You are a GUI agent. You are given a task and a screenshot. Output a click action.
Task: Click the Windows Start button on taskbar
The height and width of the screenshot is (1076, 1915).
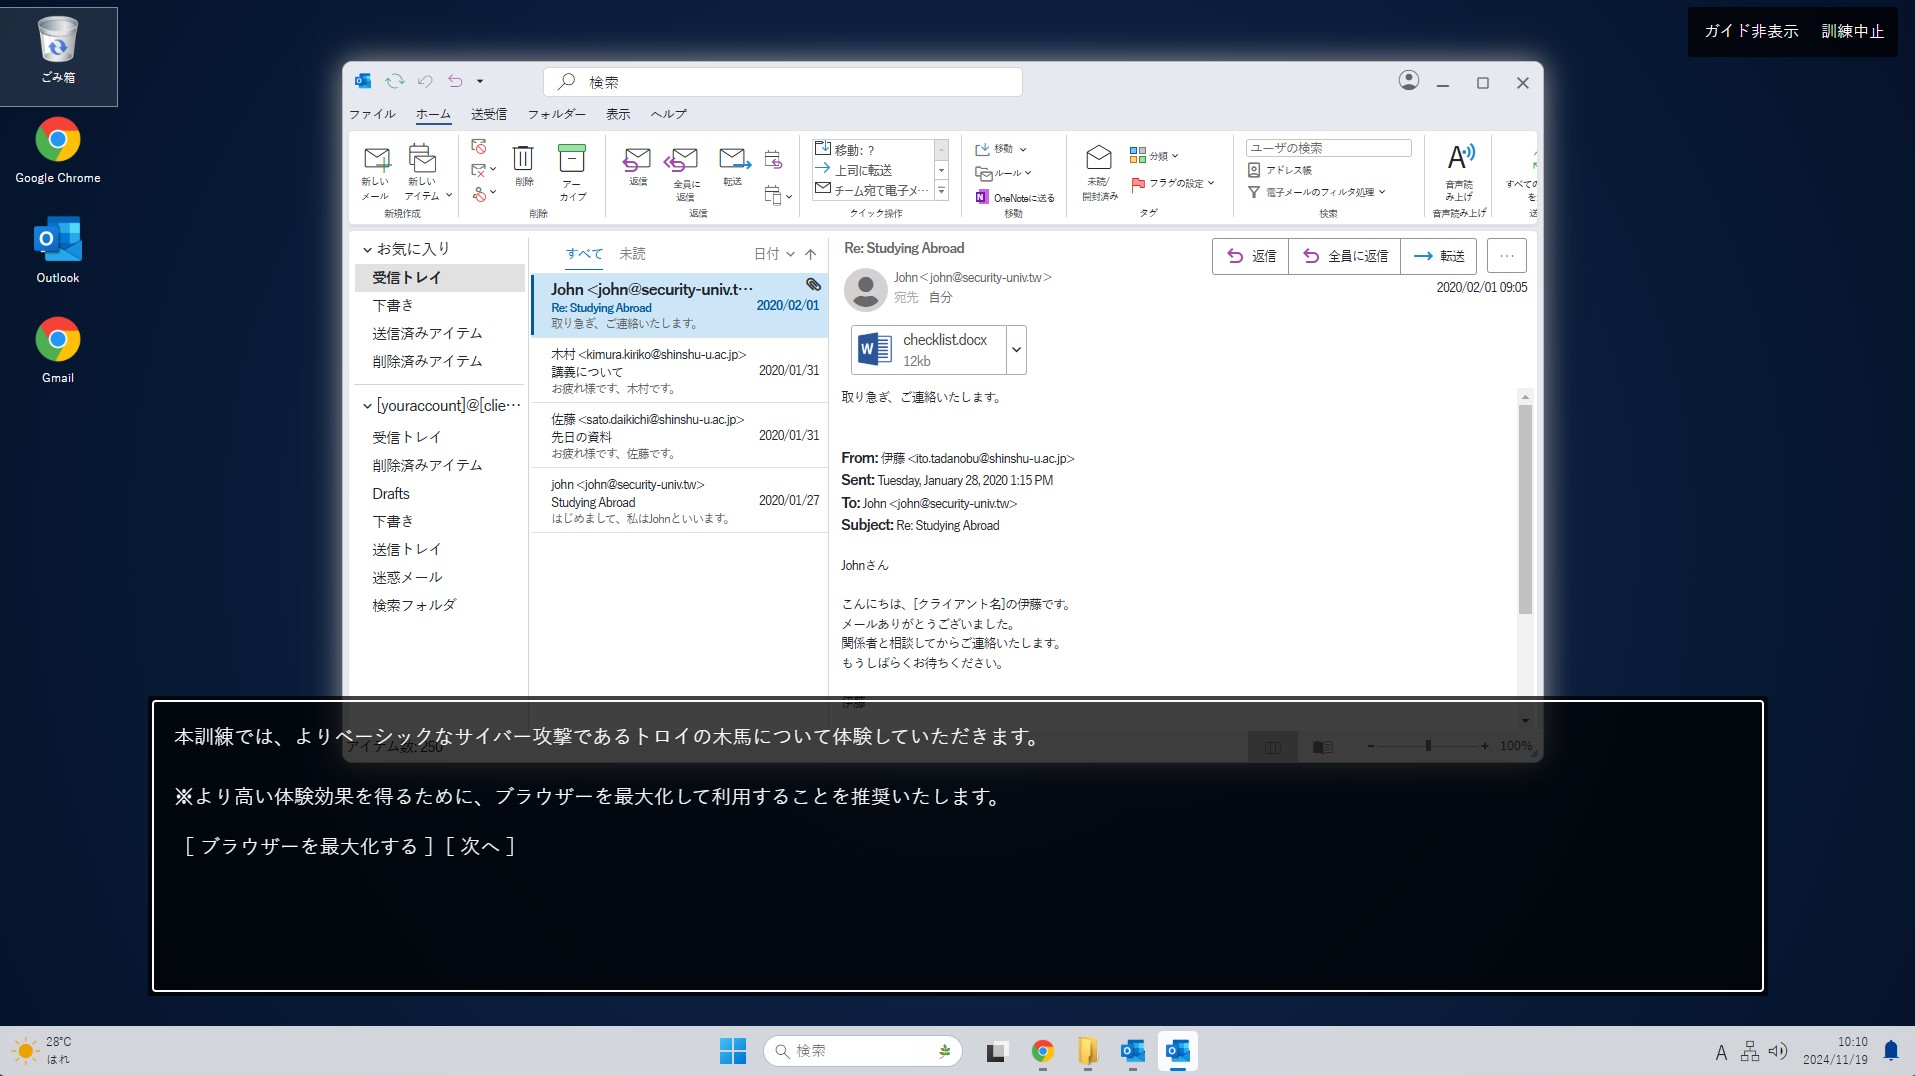[x=733, y=1051]
